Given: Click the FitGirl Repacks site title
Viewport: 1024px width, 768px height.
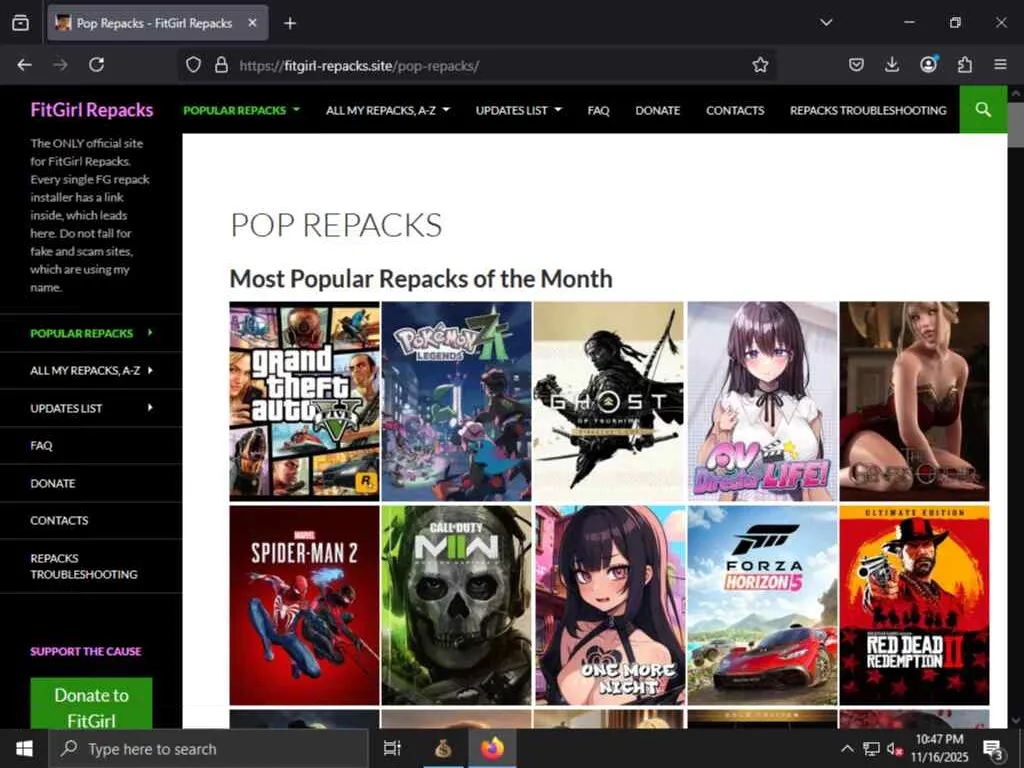Looking at the screenshot, I should pyautogui.click(x=91, y=110).
